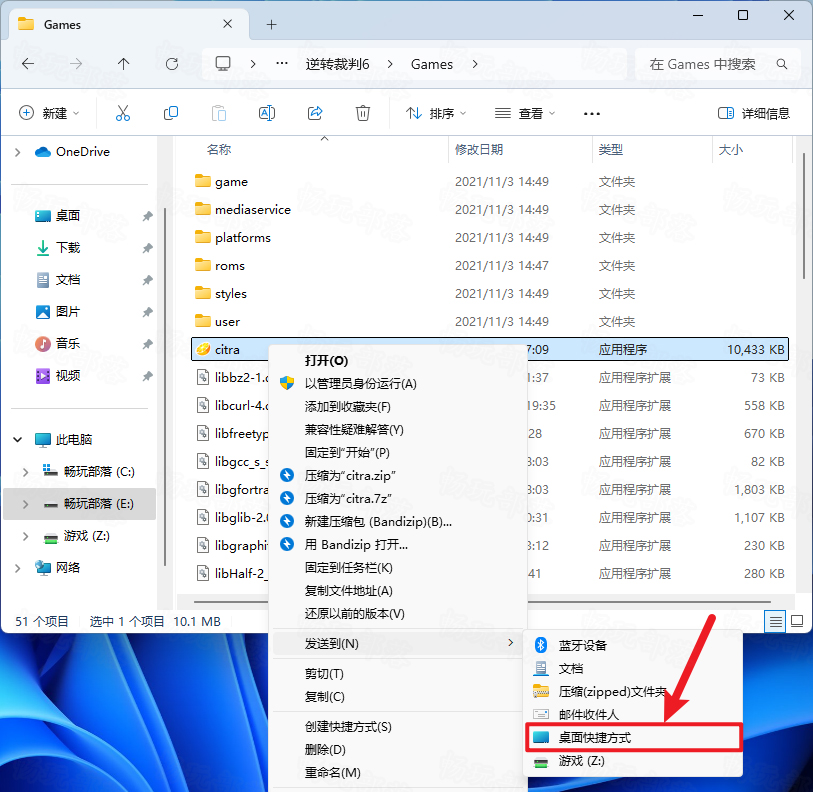Click the file list vertical scrollbar
Screen dimensions: 813x792
pos(804,218)
